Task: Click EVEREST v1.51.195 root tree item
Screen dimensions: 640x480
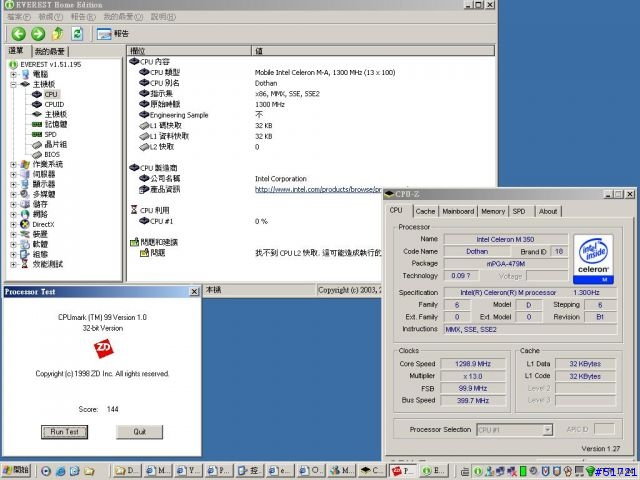Action: click(x=51, y=64)
